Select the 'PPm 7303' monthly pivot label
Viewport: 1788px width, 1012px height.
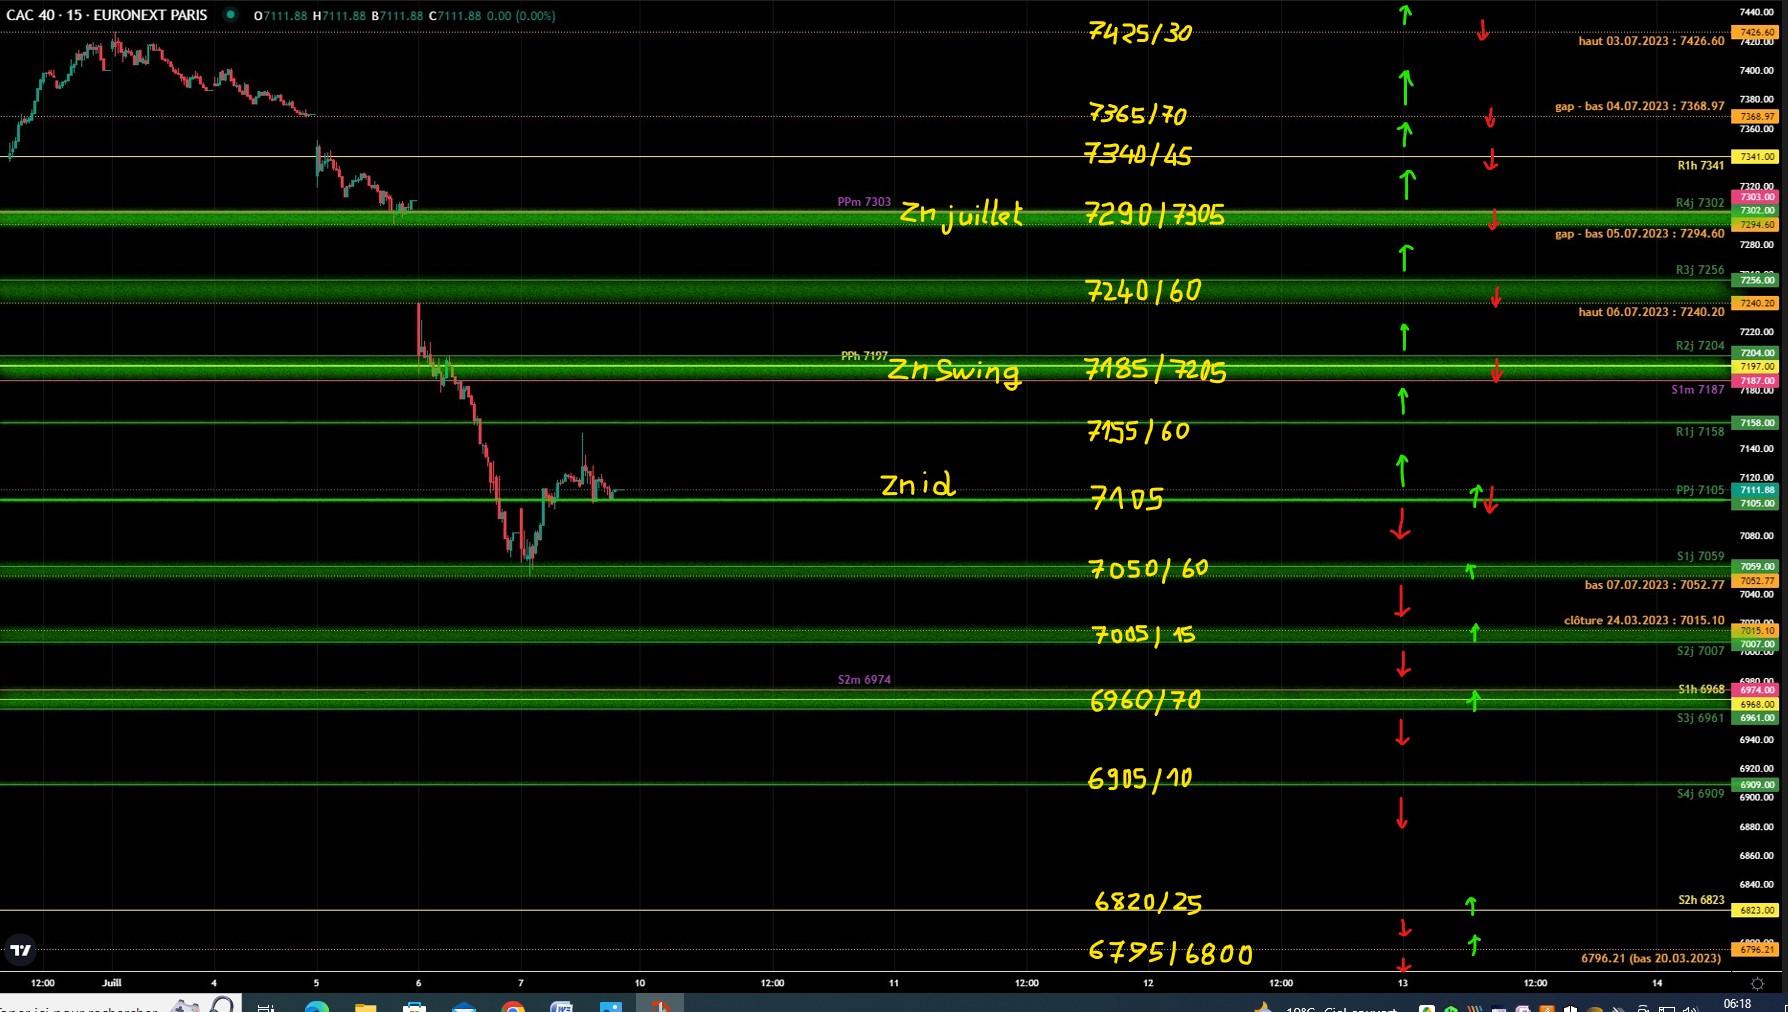point(864,202)
